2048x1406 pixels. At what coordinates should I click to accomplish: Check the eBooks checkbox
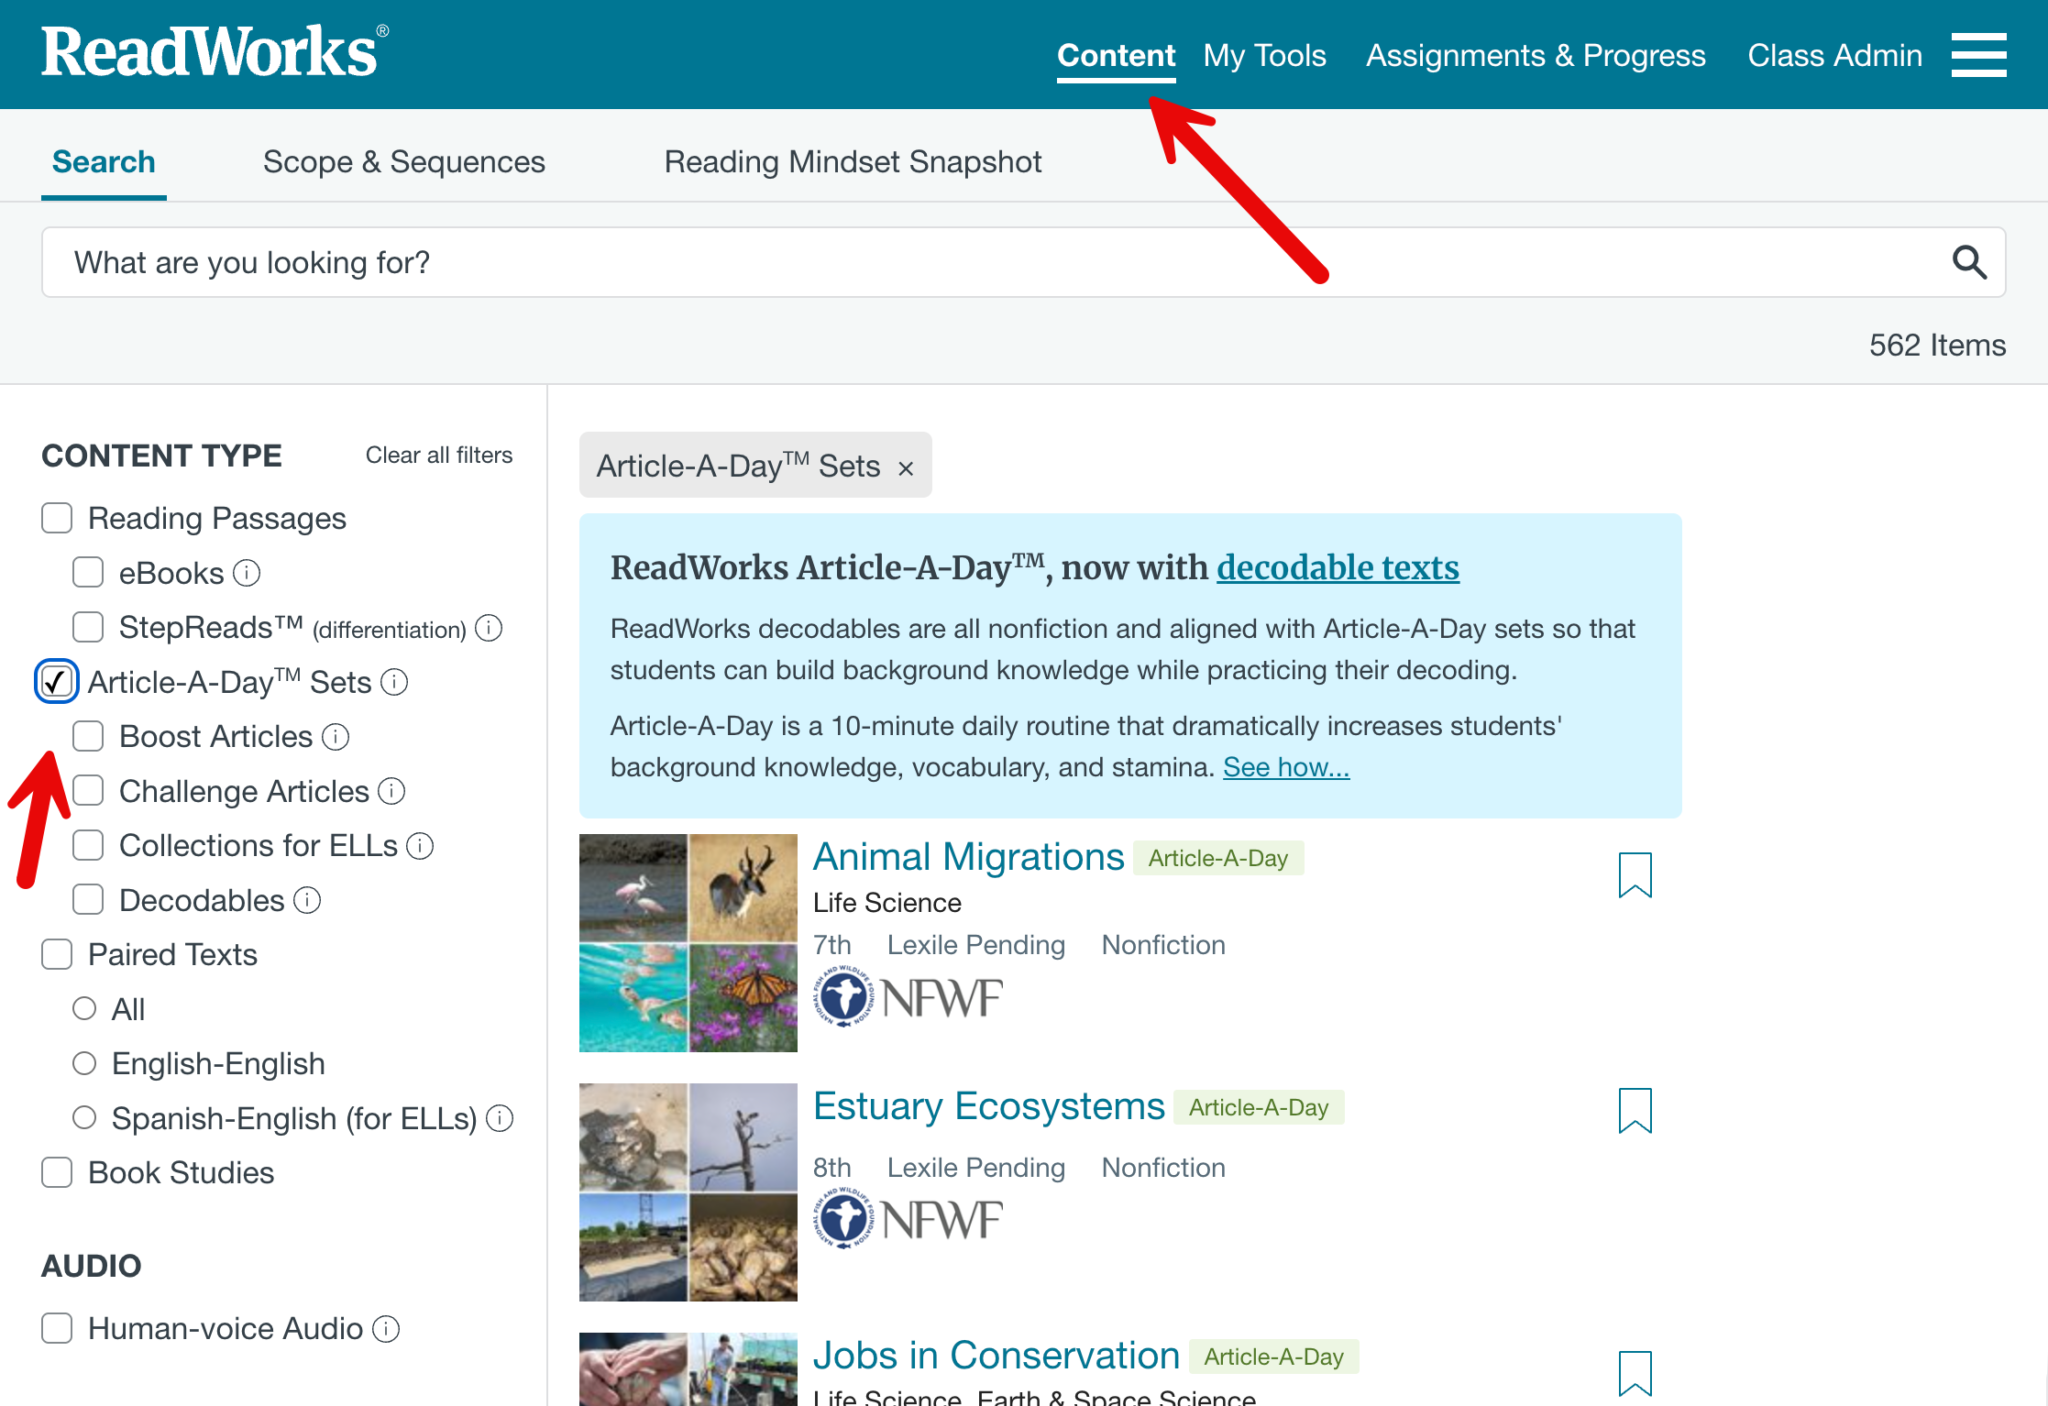coord(88,572)
